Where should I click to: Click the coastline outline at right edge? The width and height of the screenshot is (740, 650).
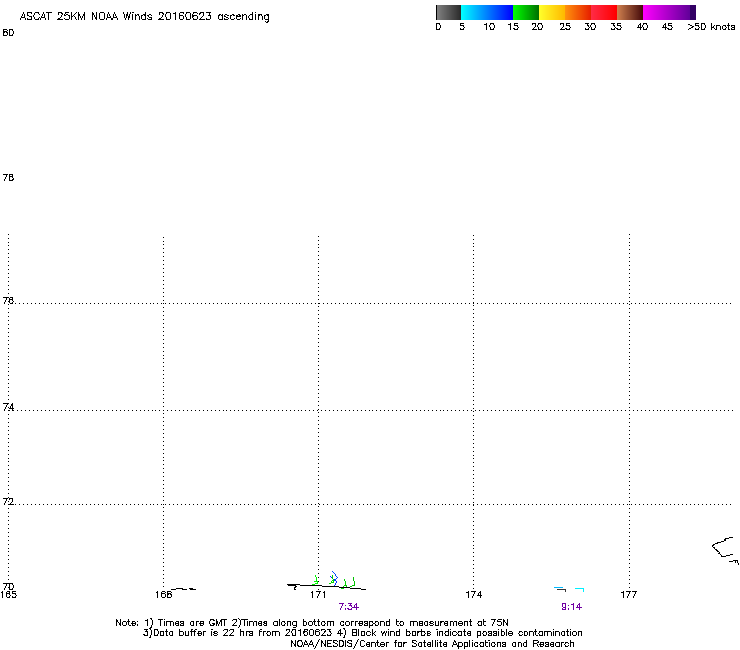pos(725,550)
